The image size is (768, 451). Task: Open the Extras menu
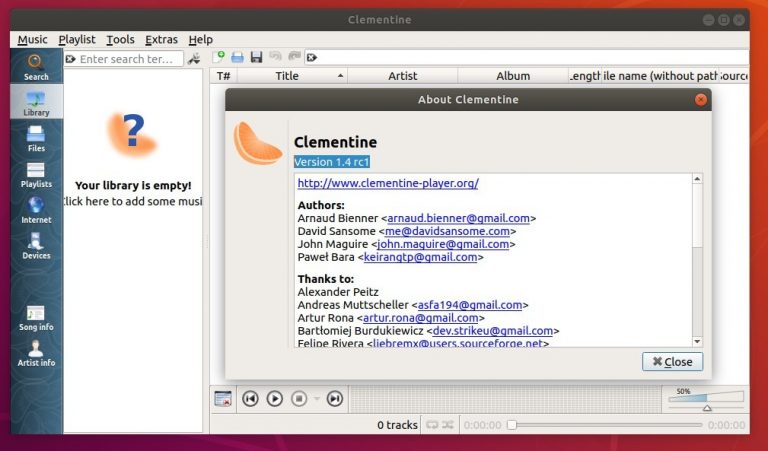pyautogui.click(x=161, y=40)
